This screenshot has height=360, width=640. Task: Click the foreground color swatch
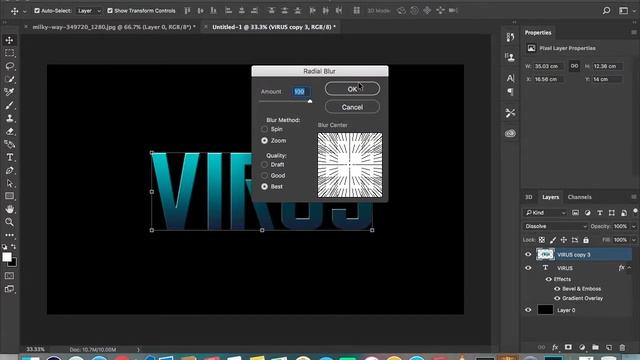click(x=7, y=257)
